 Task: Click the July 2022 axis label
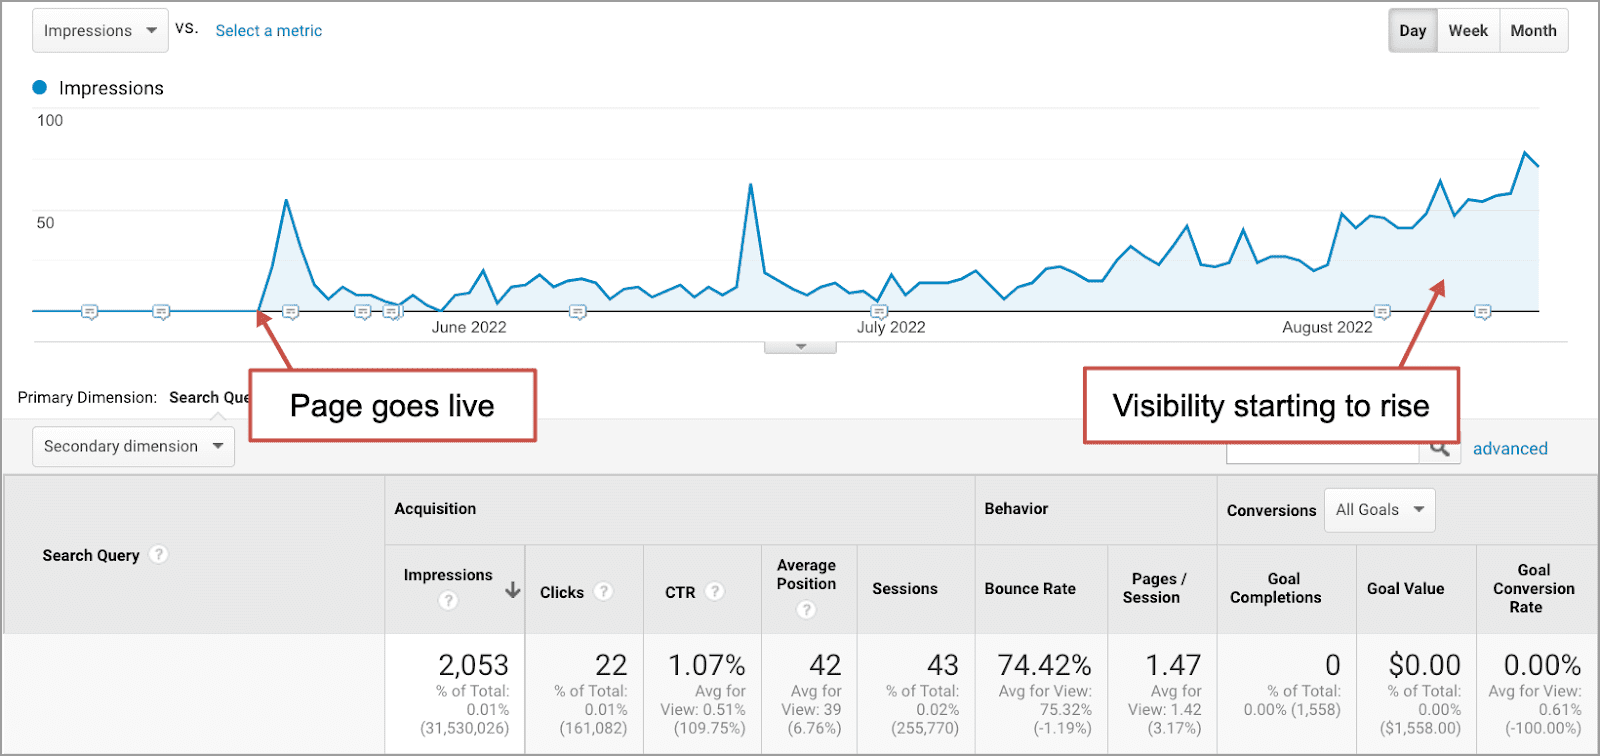pos(891,327)
